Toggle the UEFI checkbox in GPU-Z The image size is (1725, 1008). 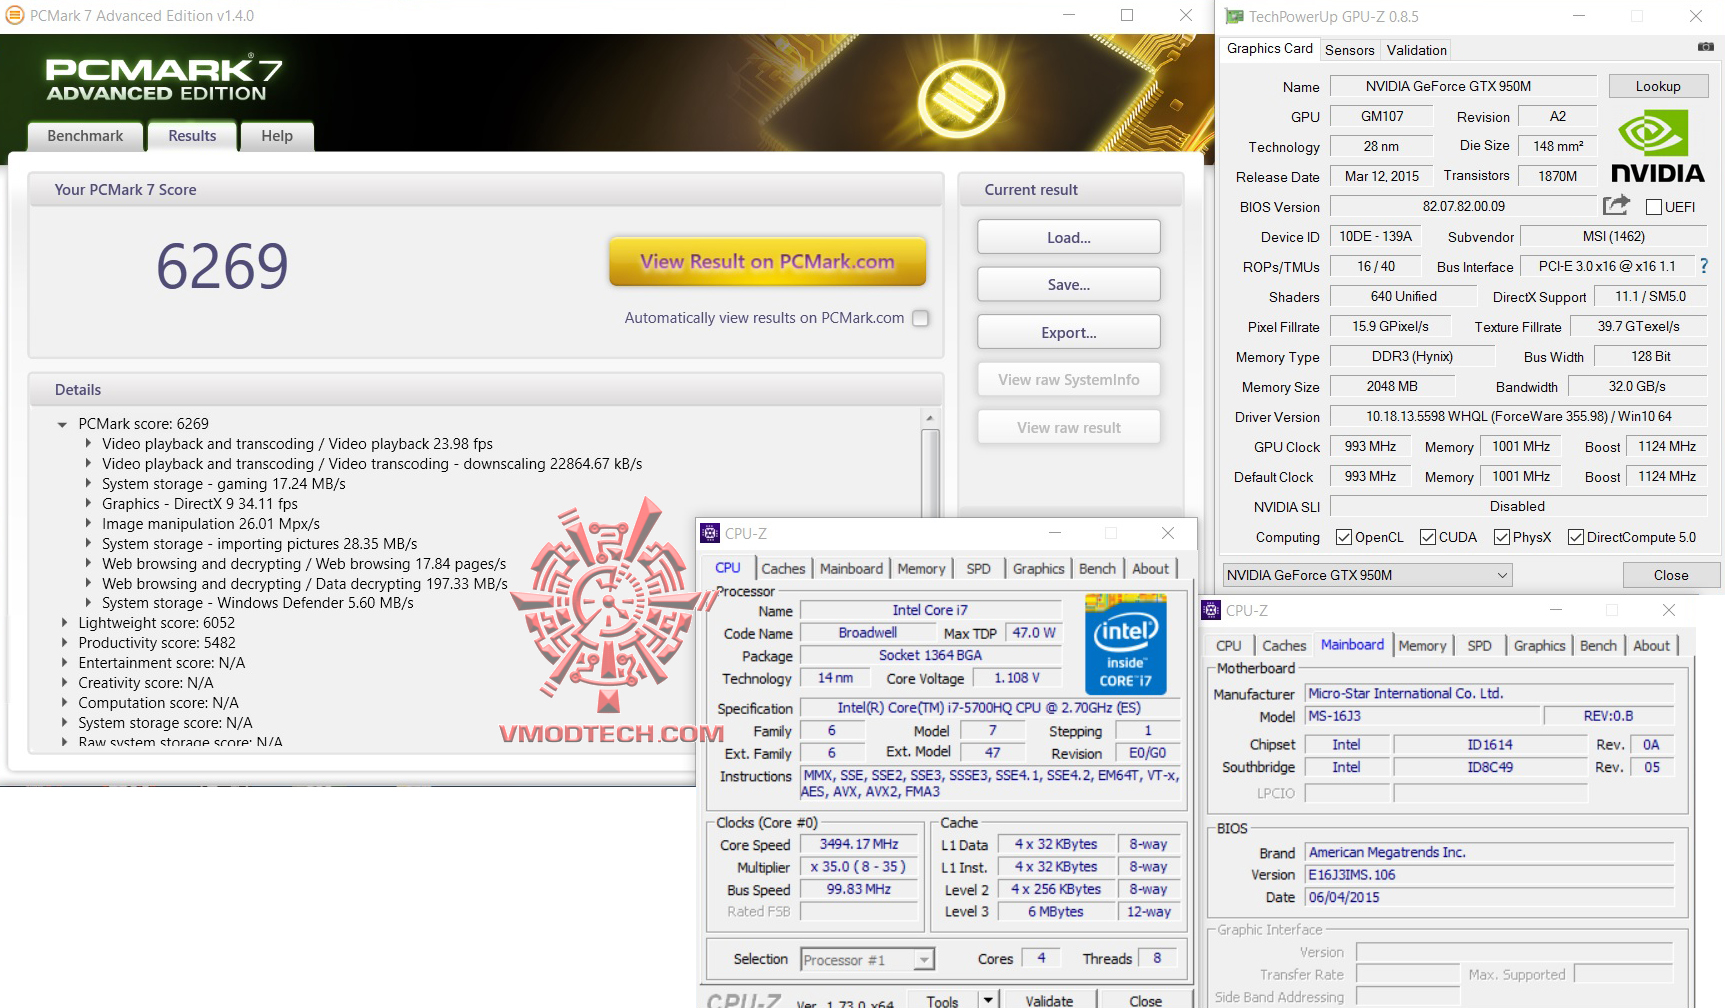point(1654,207)
